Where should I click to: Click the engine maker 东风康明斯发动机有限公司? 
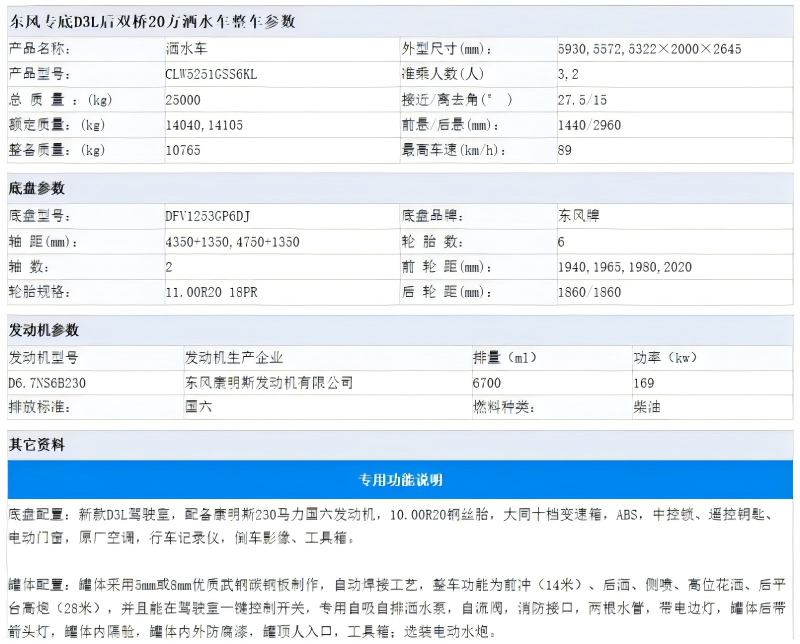tap(269, 382)
